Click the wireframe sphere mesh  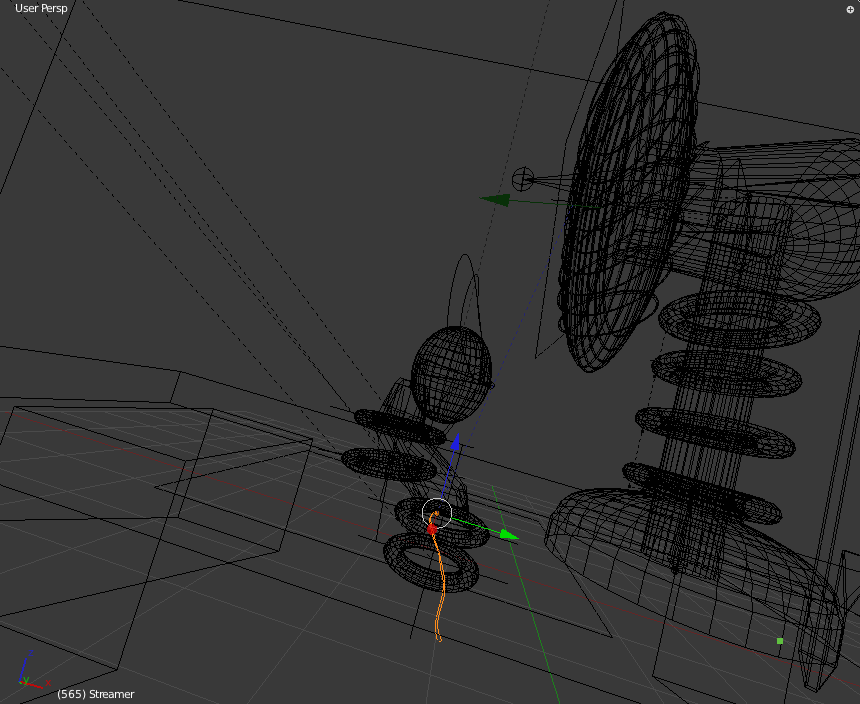click(451, 374)
